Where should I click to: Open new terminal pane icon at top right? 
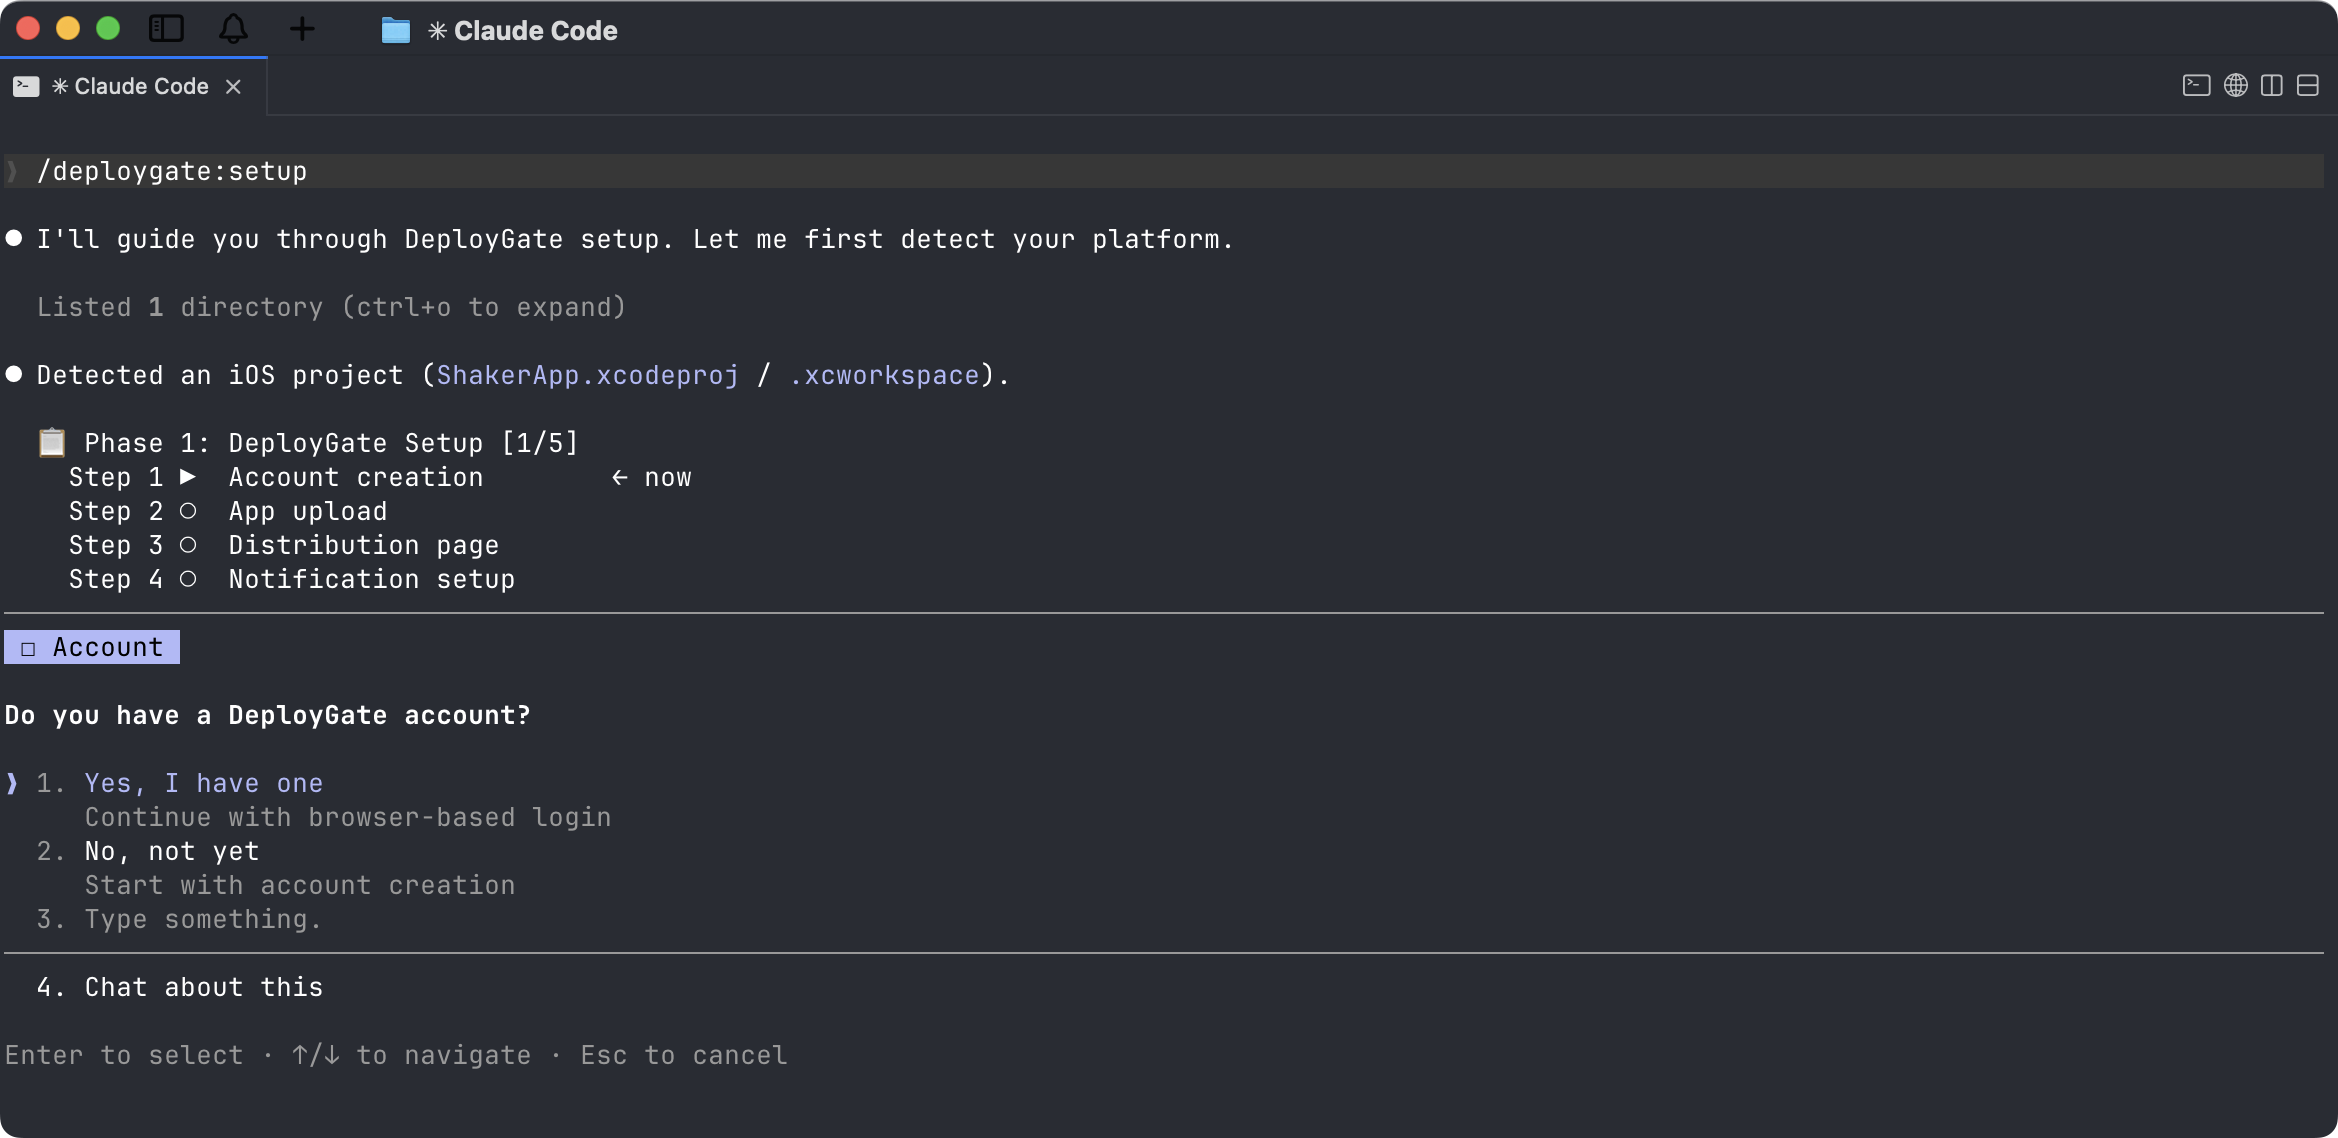2196,86
